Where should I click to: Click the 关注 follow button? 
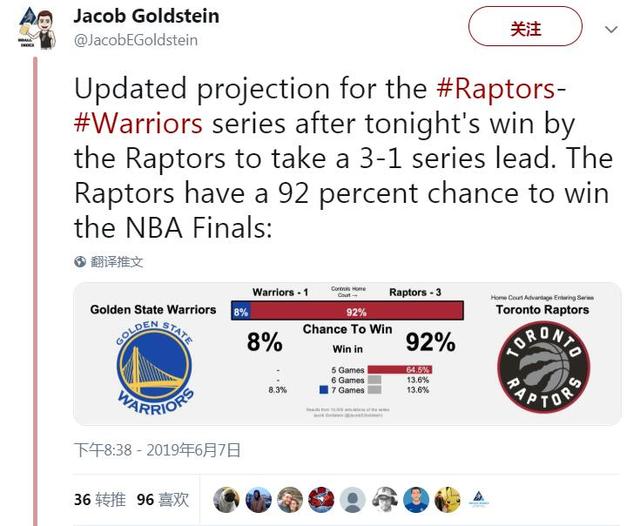click(x=525, y=27)
